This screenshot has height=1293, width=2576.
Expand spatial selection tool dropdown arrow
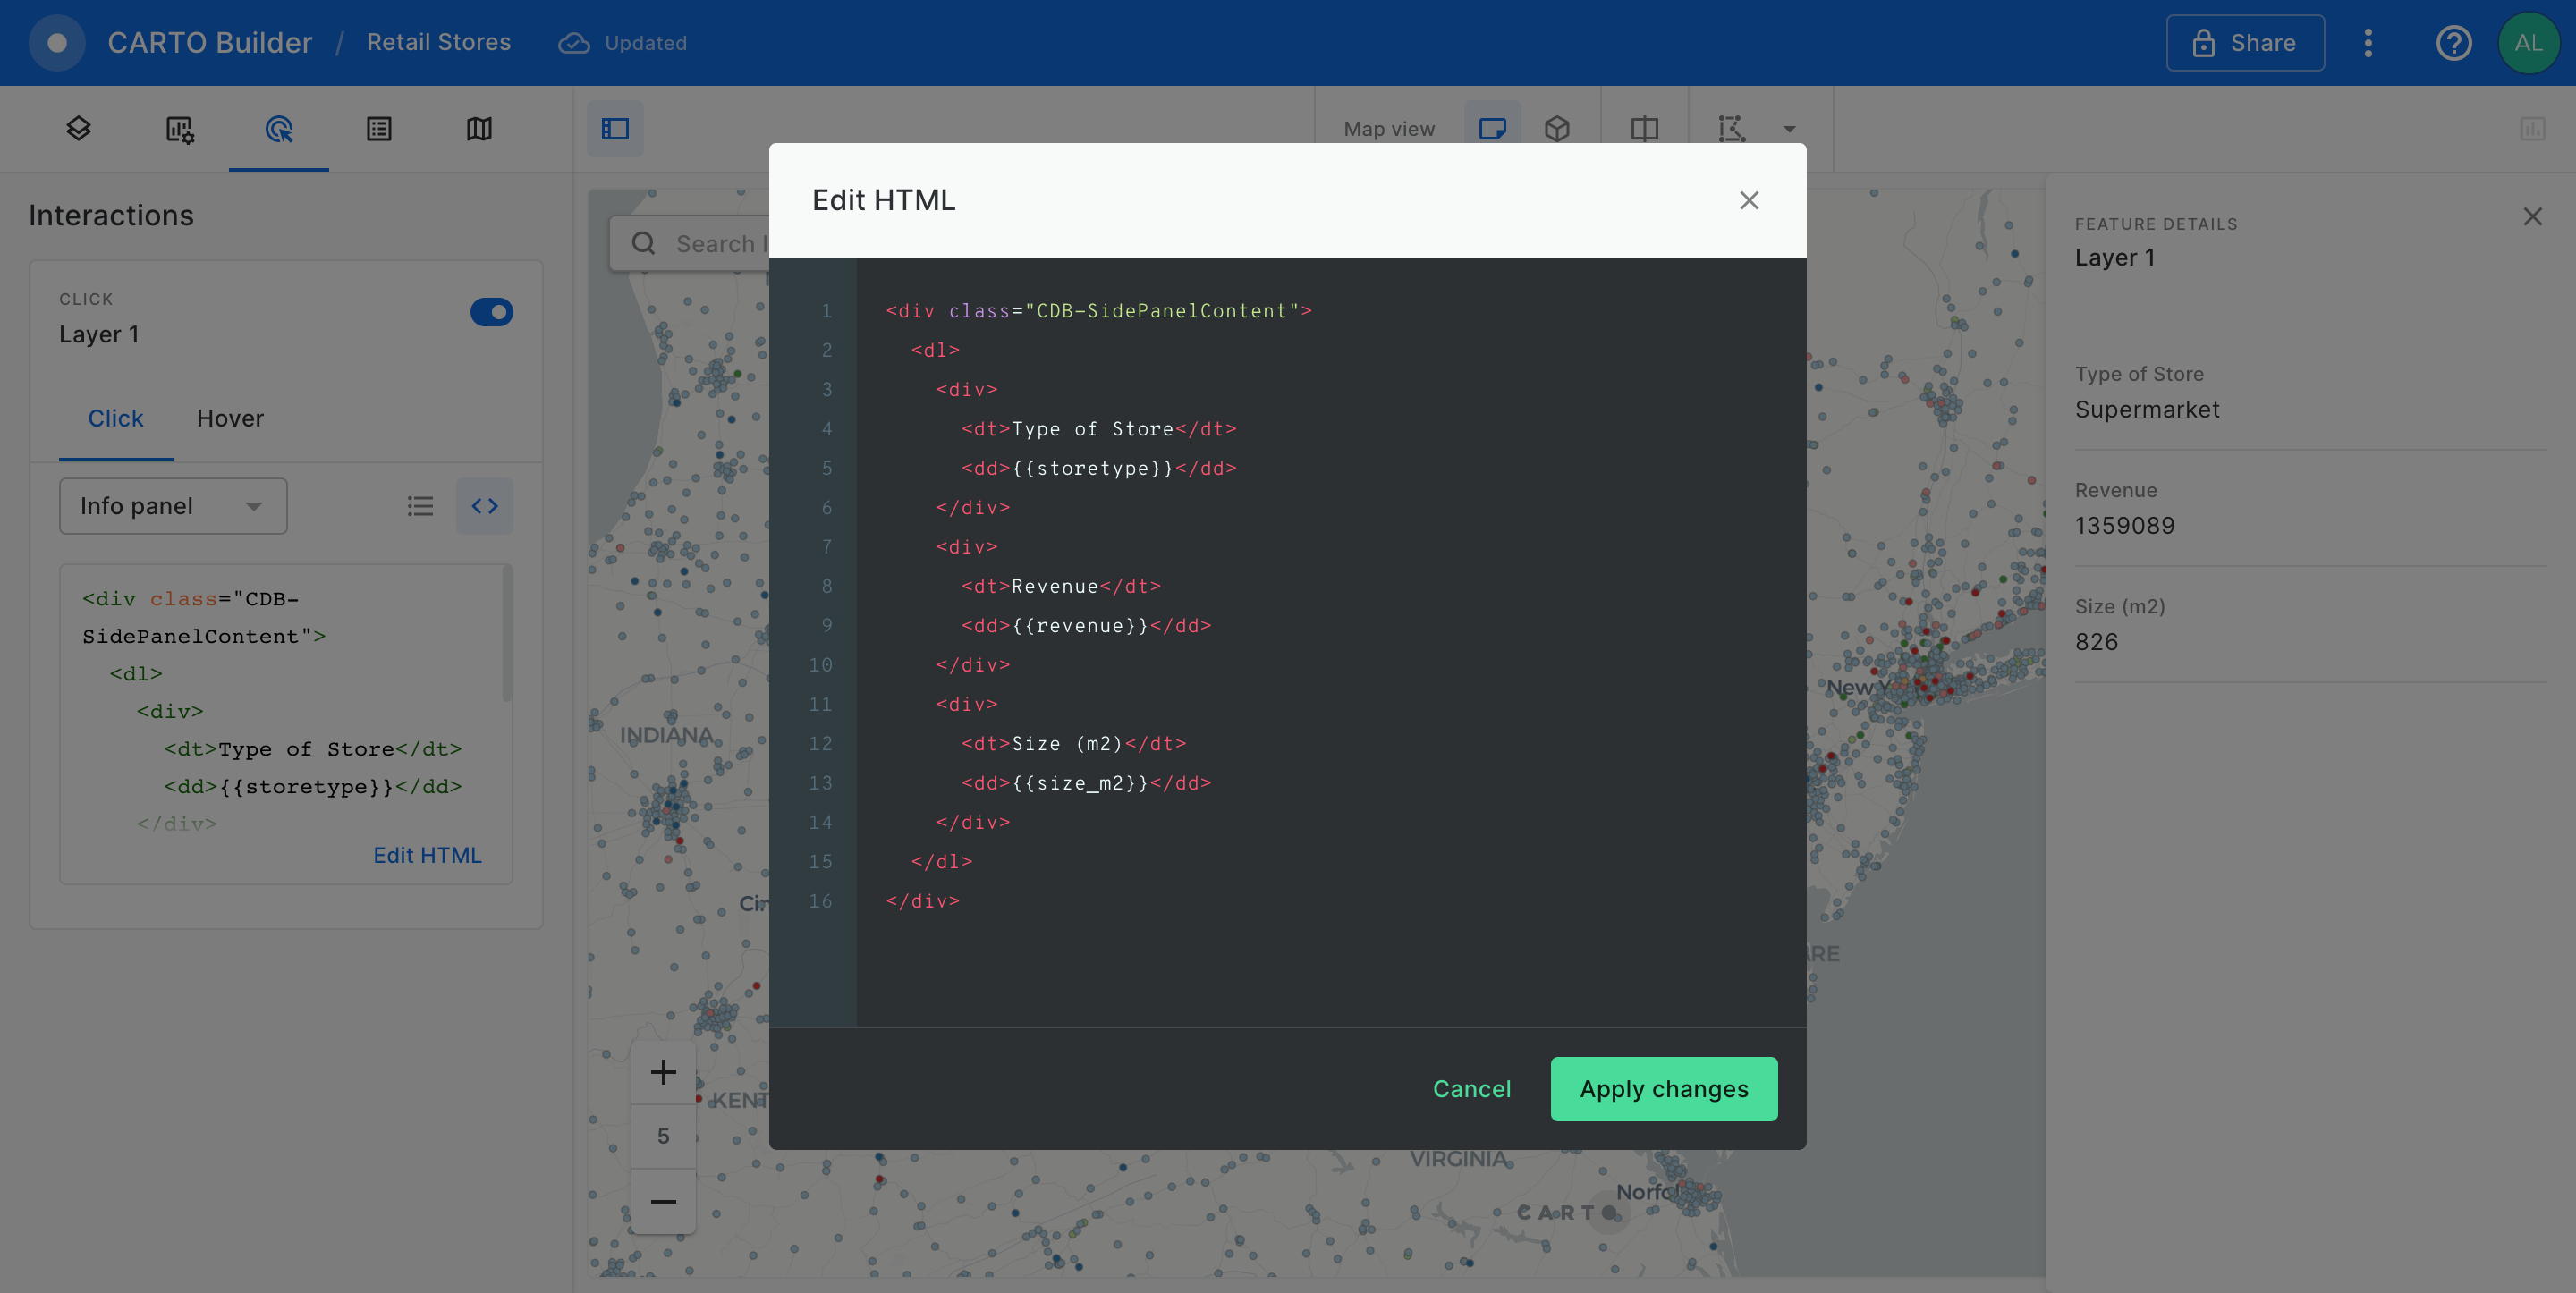point(1790,129)
